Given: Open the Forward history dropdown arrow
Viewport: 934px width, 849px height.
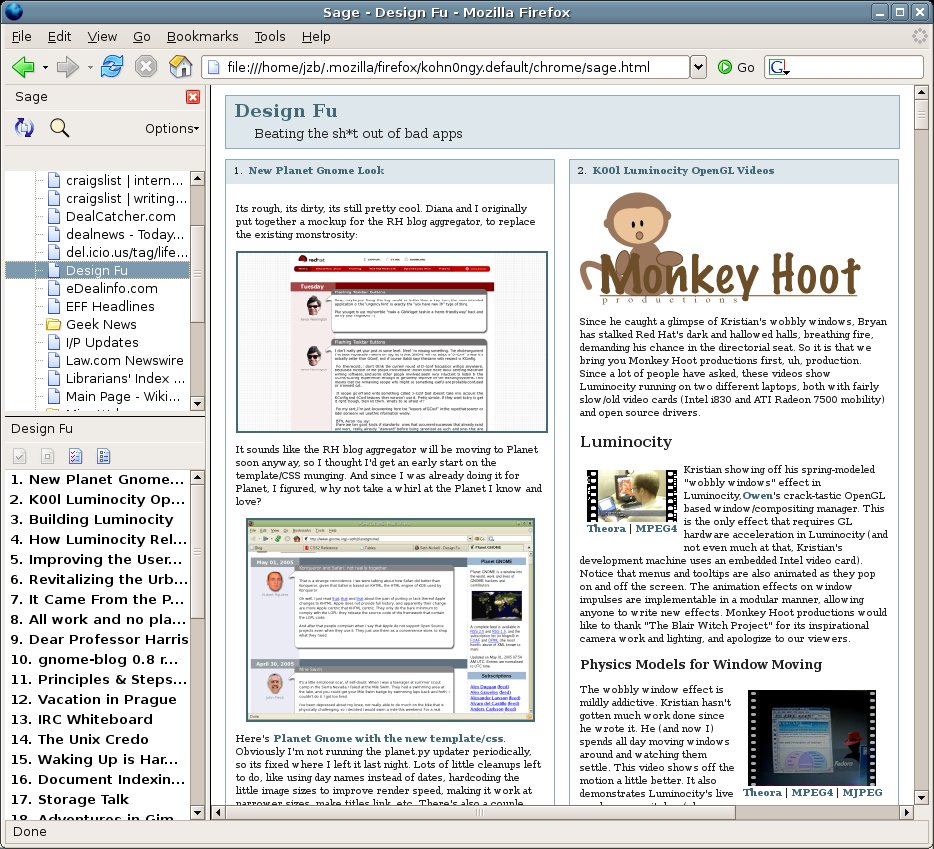Looking at the screenshot, I should (x=89, y=67).
